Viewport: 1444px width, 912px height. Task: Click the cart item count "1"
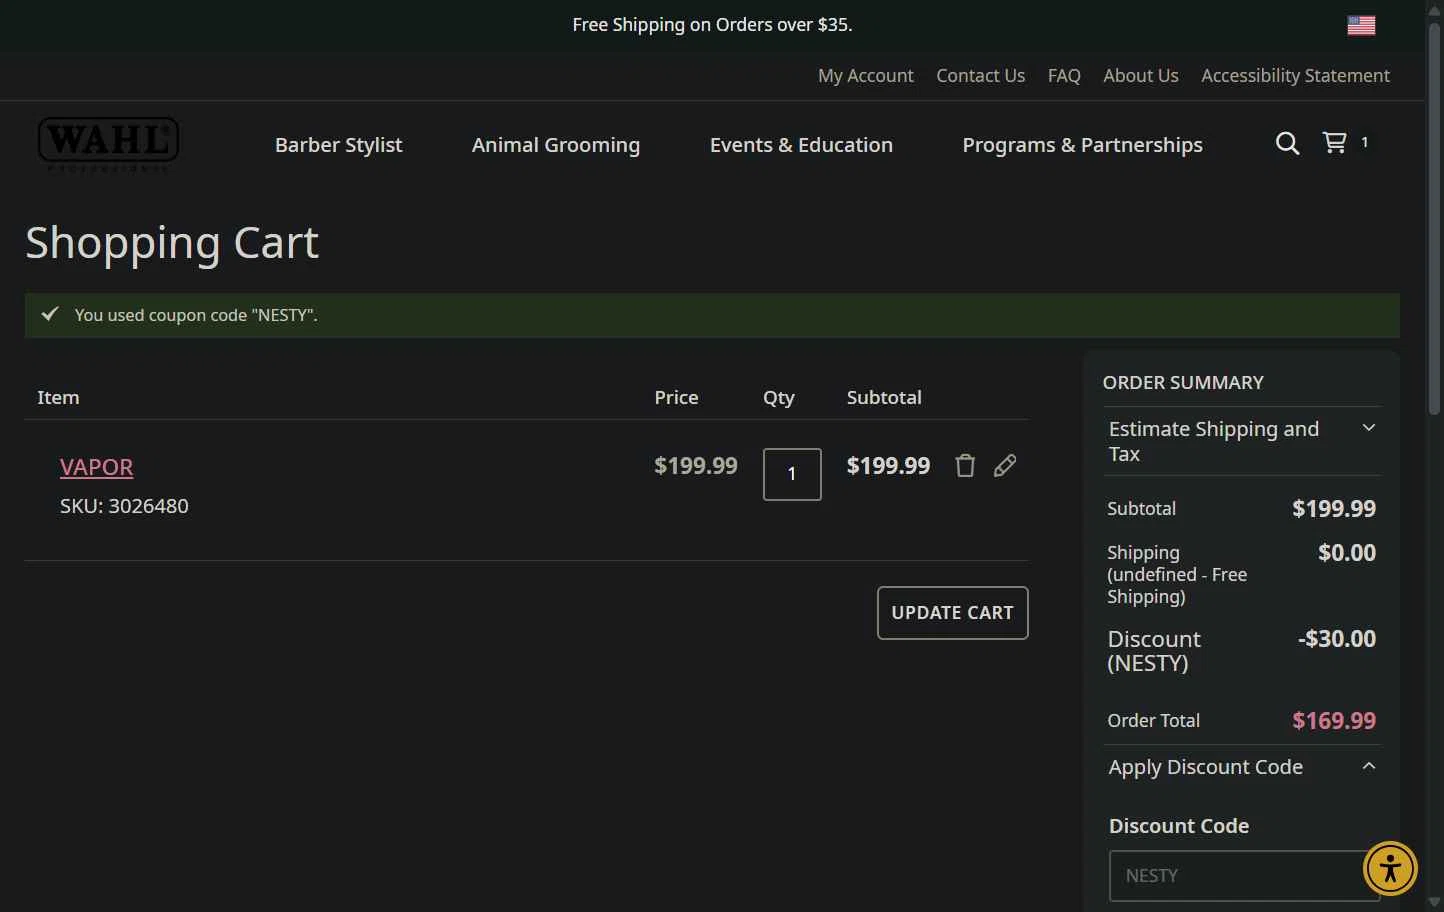click(1364, 142)
